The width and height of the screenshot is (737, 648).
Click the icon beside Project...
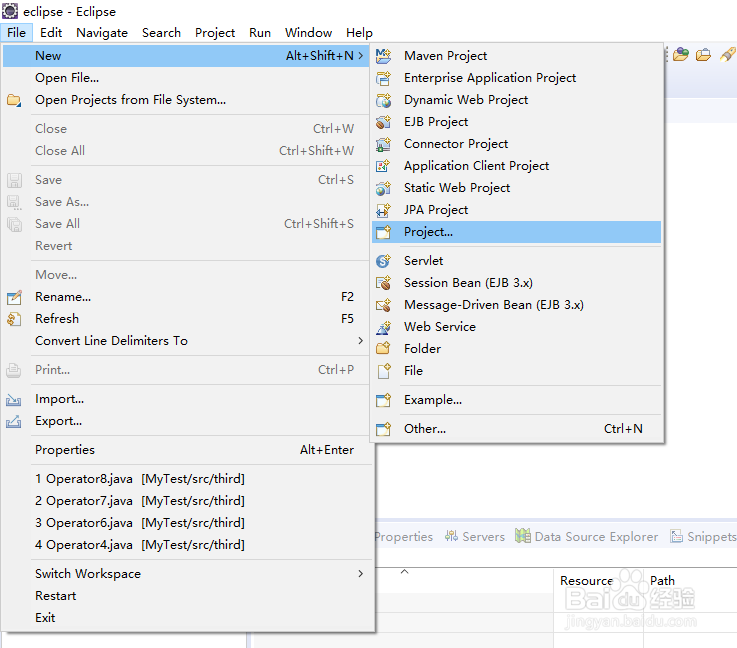click(x=383, y=232)
